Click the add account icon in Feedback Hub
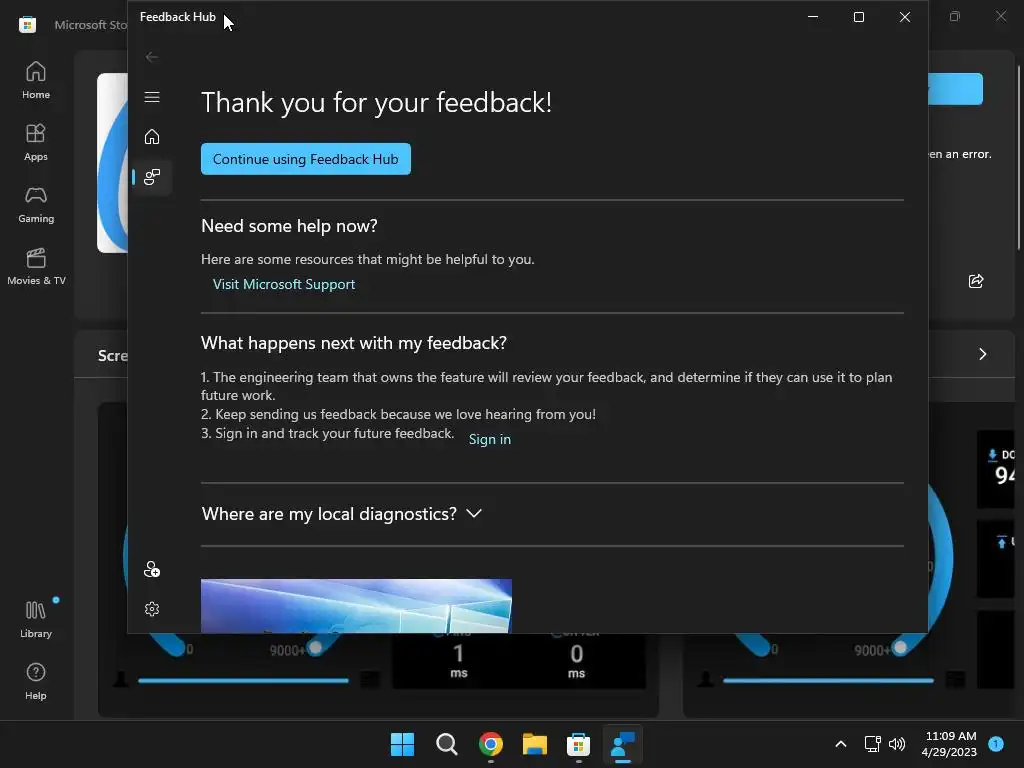This screenshot has width=1024, height=768. click(152, 569)
